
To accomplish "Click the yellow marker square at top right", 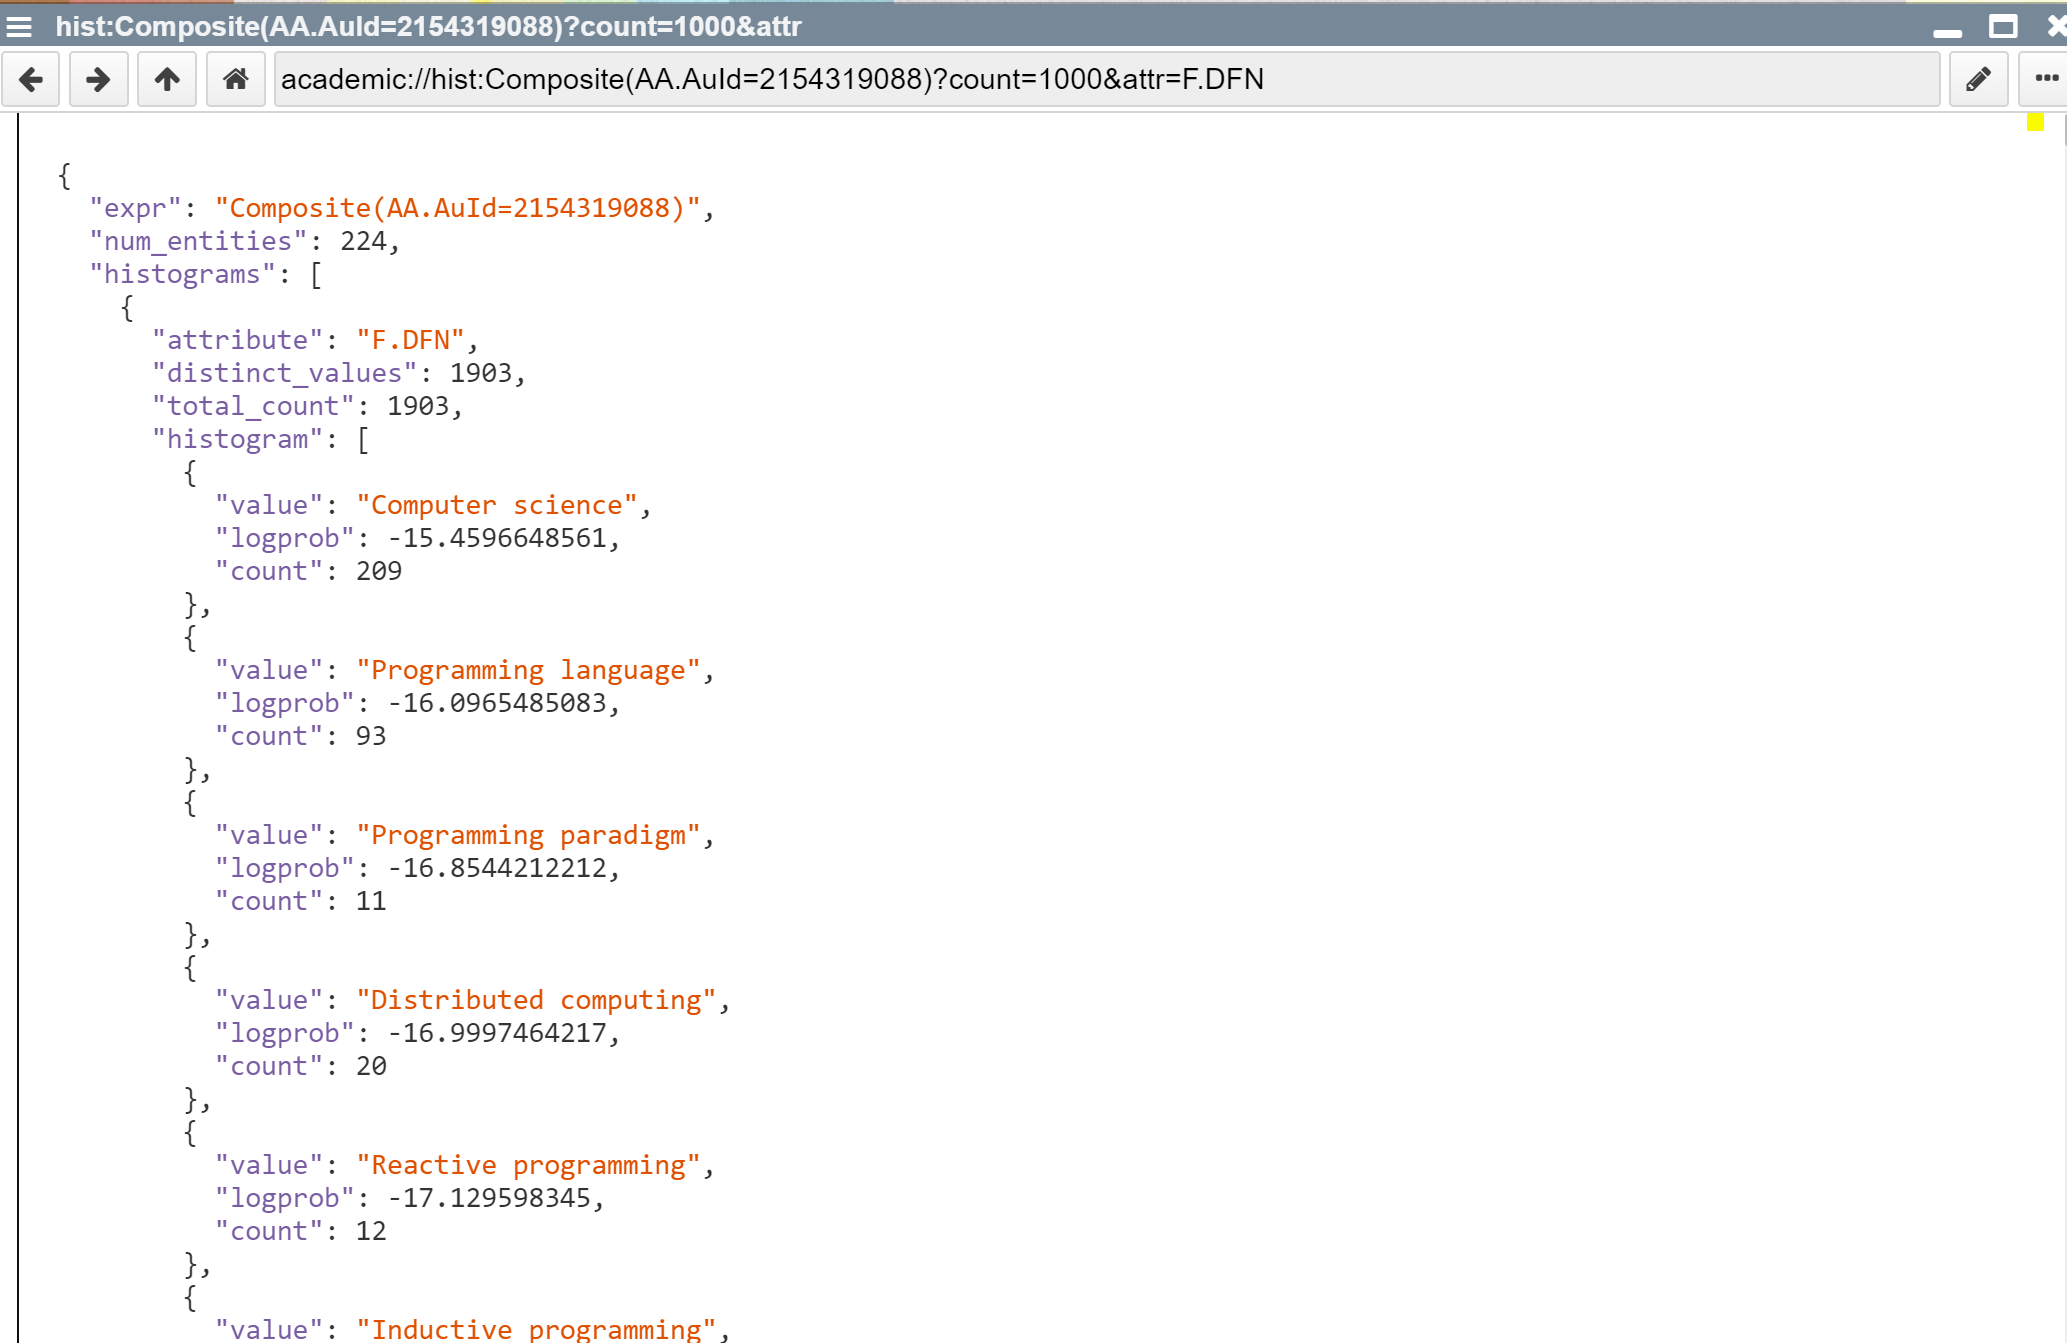I will click(2035, 122).
